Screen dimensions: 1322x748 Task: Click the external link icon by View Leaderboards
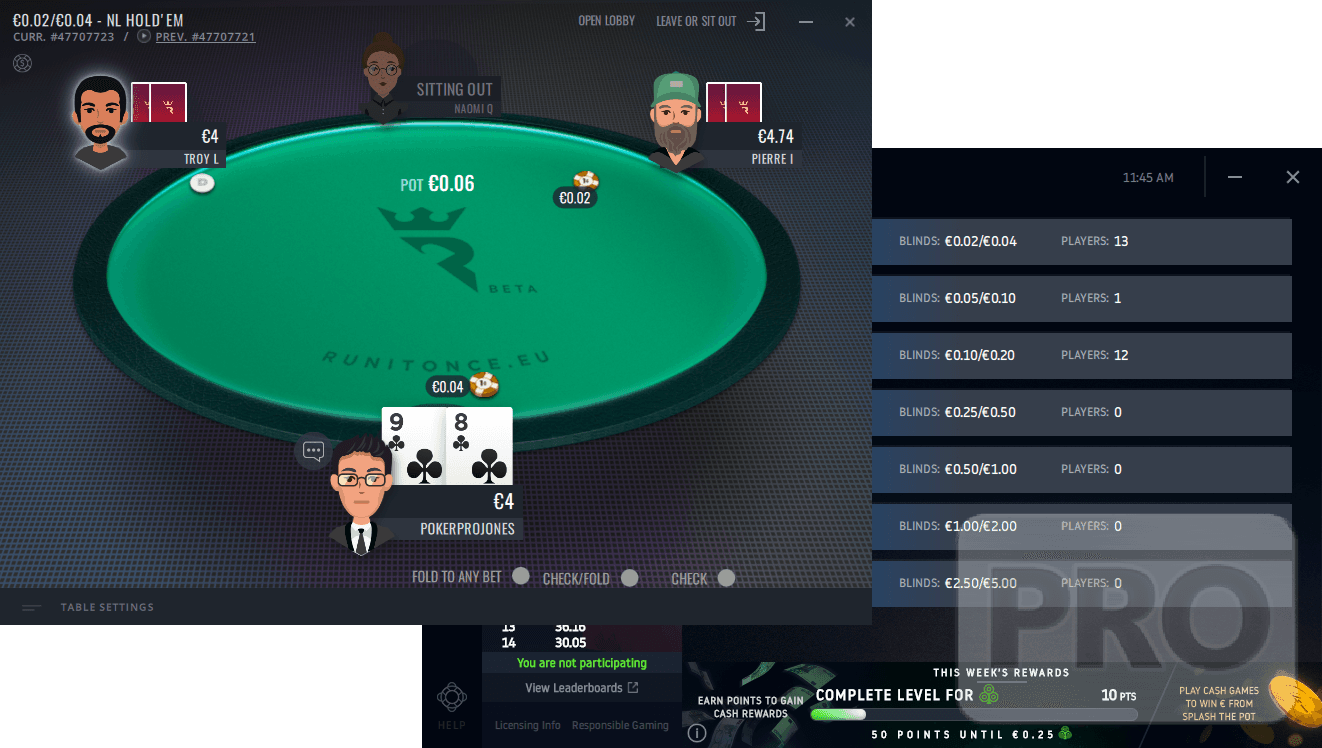632,688
